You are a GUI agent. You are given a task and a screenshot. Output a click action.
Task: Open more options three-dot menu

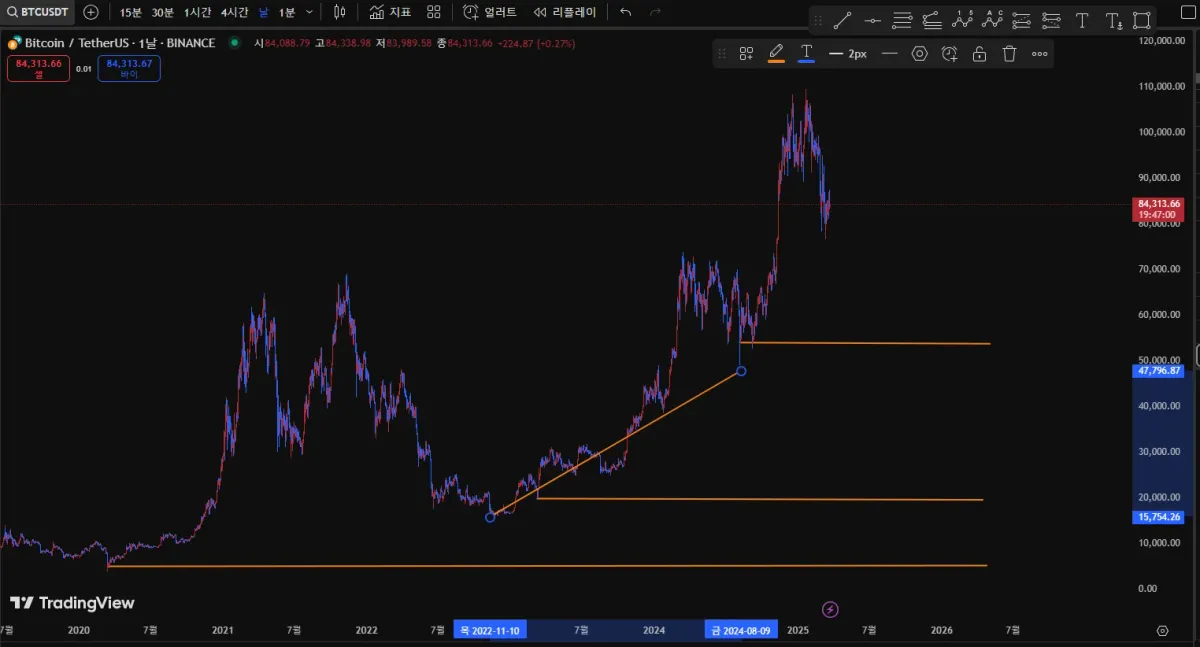pyautogui.click(x=1040, y=54)
